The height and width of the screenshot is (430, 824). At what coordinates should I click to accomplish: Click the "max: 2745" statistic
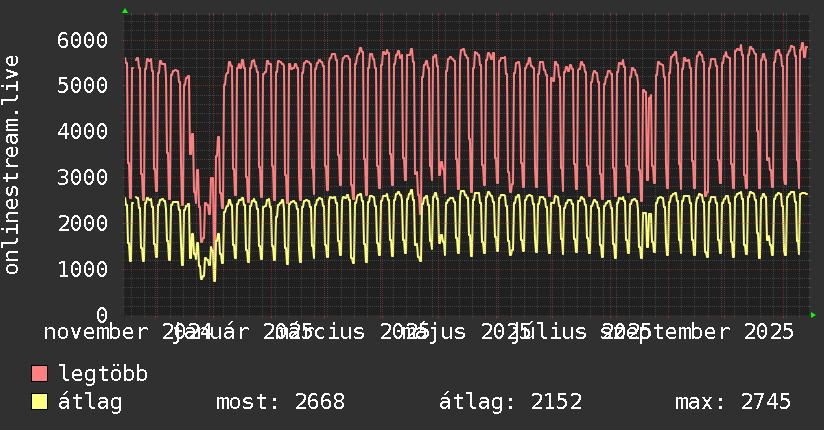point(733,402)
